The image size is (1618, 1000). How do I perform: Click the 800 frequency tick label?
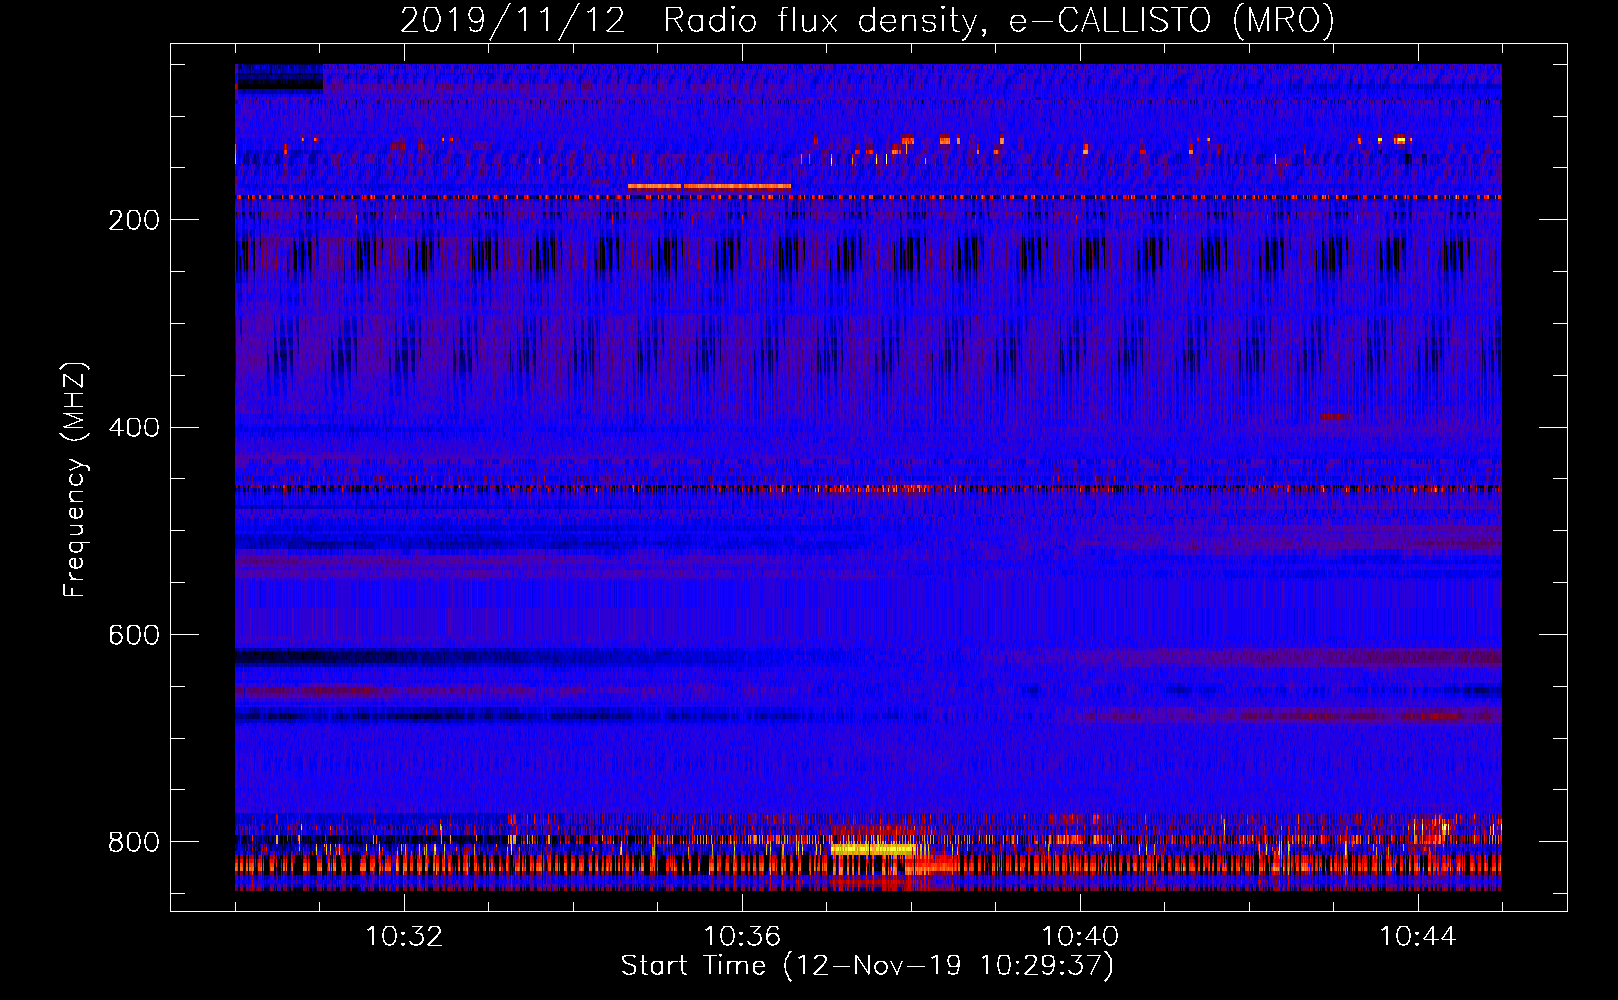coord(134,842)
